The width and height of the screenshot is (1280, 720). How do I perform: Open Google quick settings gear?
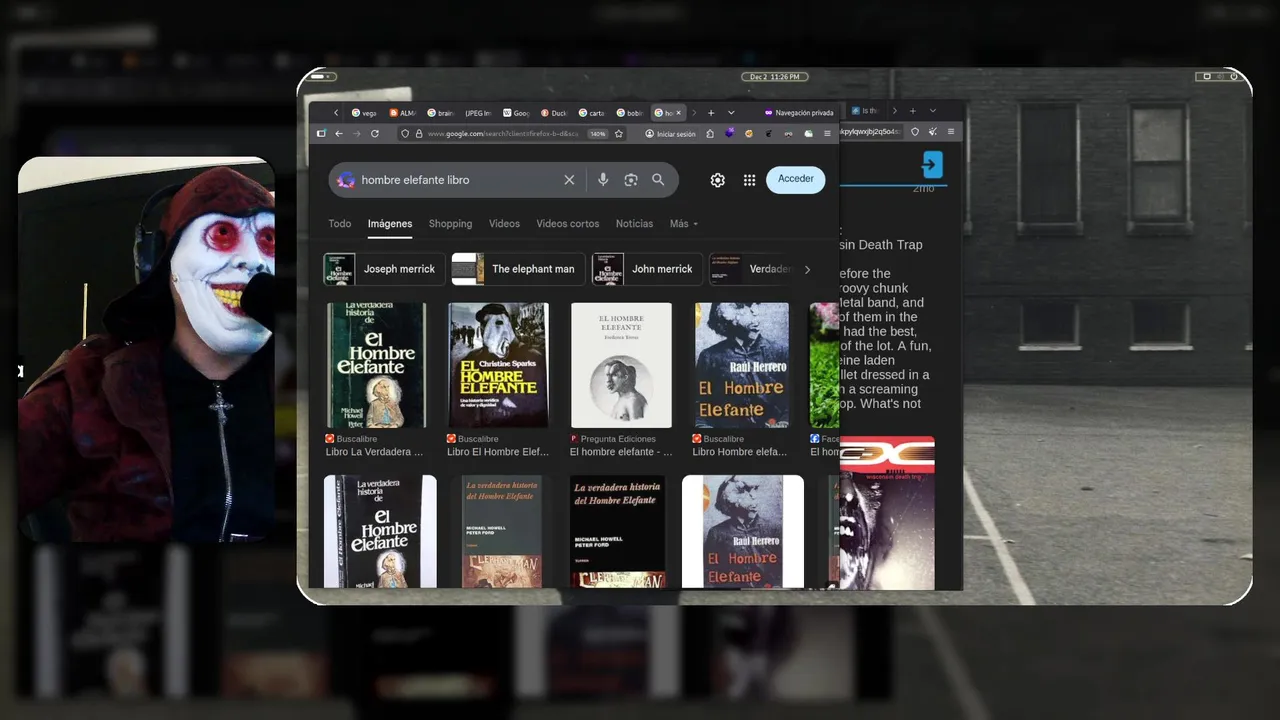(x=717, y=180)
